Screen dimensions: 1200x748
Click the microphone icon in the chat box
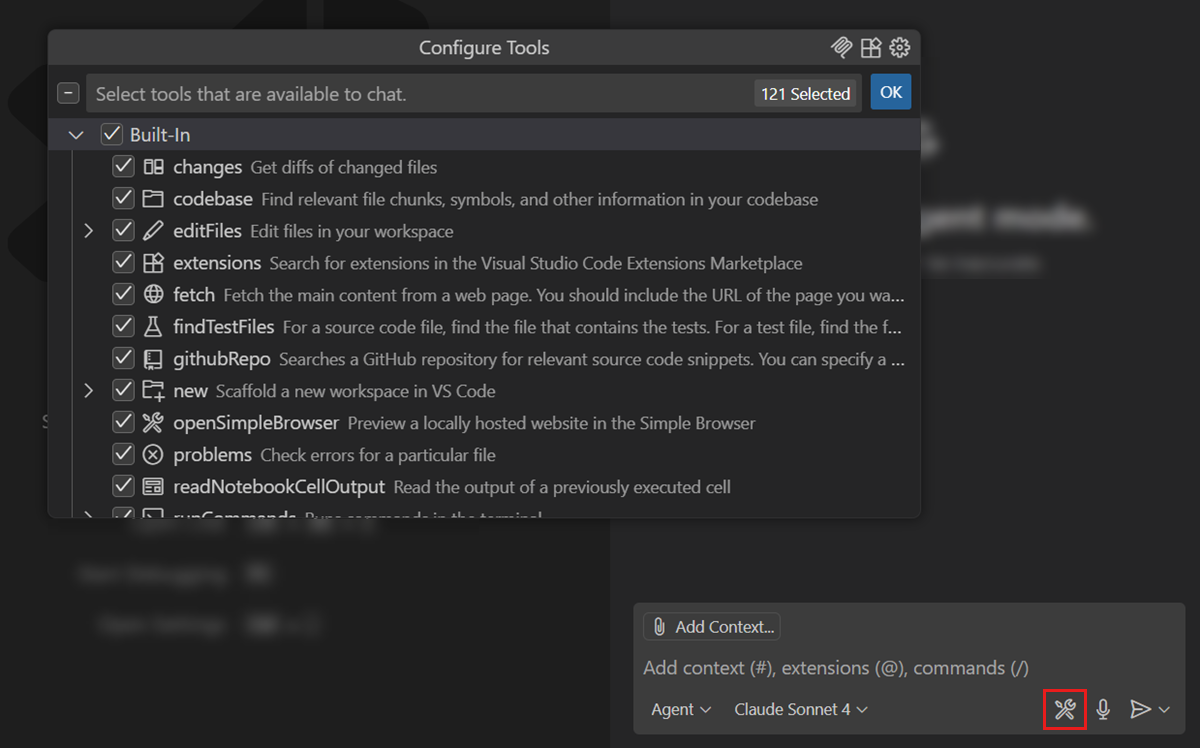point(1102,709)
